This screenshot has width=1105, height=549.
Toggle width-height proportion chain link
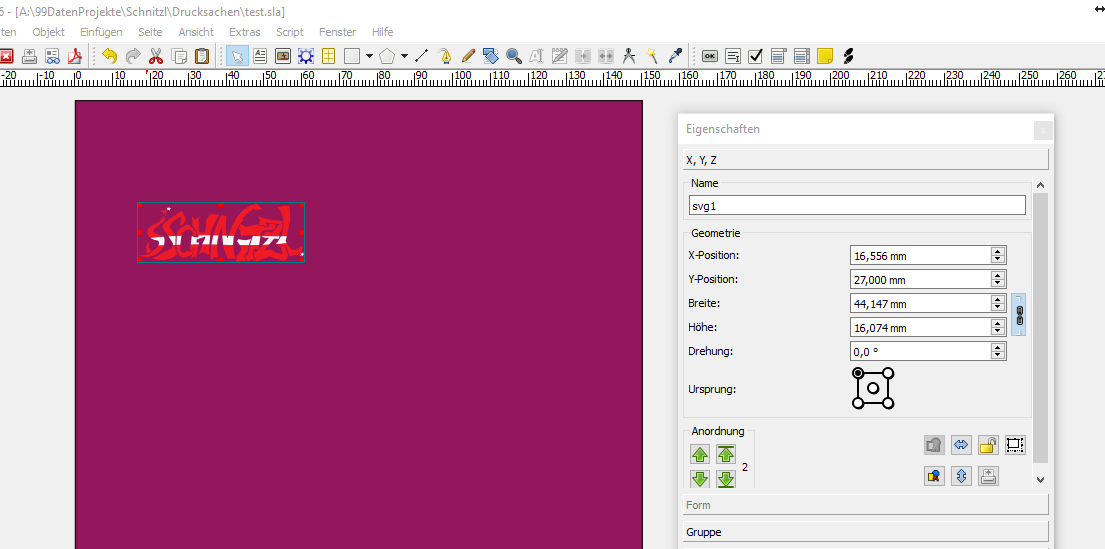pyautogui.click(x=1019, y=315)
